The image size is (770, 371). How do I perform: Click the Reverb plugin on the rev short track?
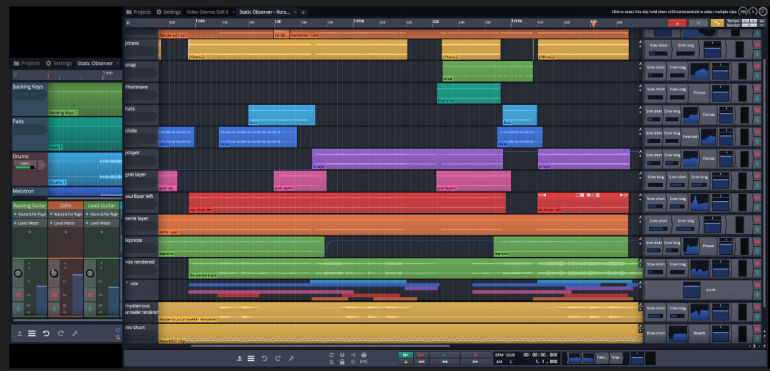(x=699, y=334)
